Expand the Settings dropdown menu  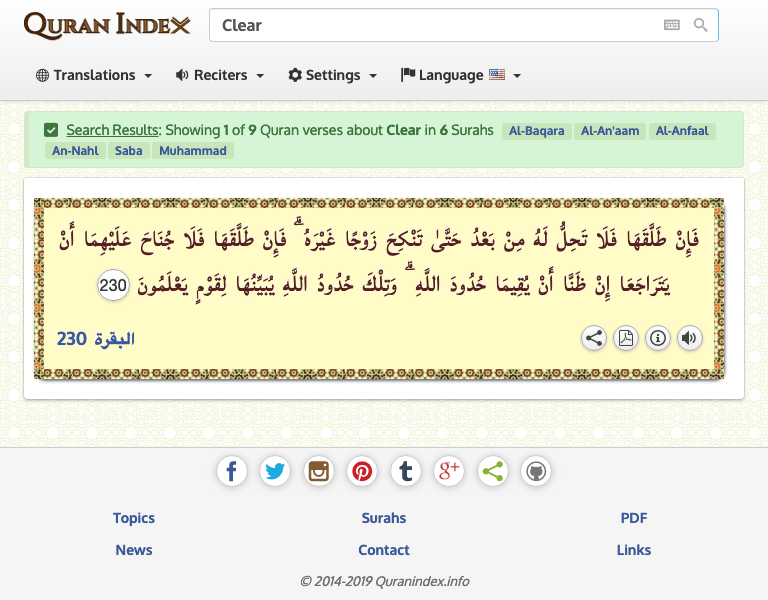click(333, 75)
